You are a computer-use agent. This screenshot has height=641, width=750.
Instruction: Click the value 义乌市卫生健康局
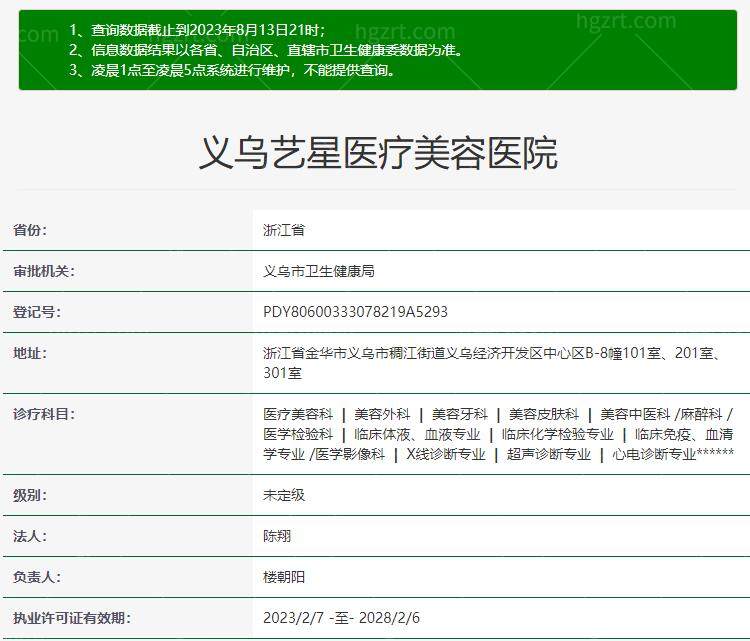click(319, 271)
